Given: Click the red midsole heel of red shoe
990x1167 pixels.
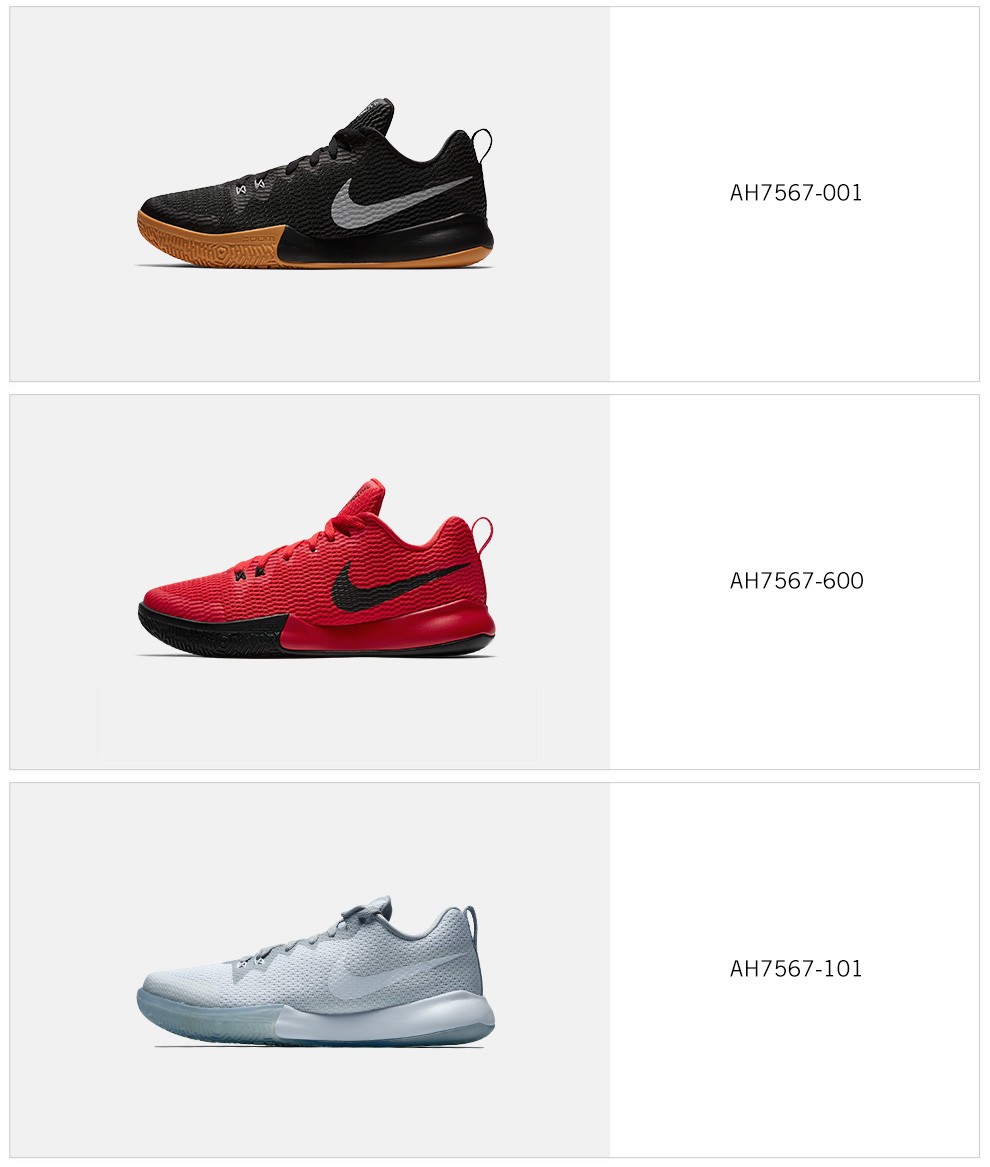Looking at the screenshot, I should pyautogui.click(x=391, y=627).
